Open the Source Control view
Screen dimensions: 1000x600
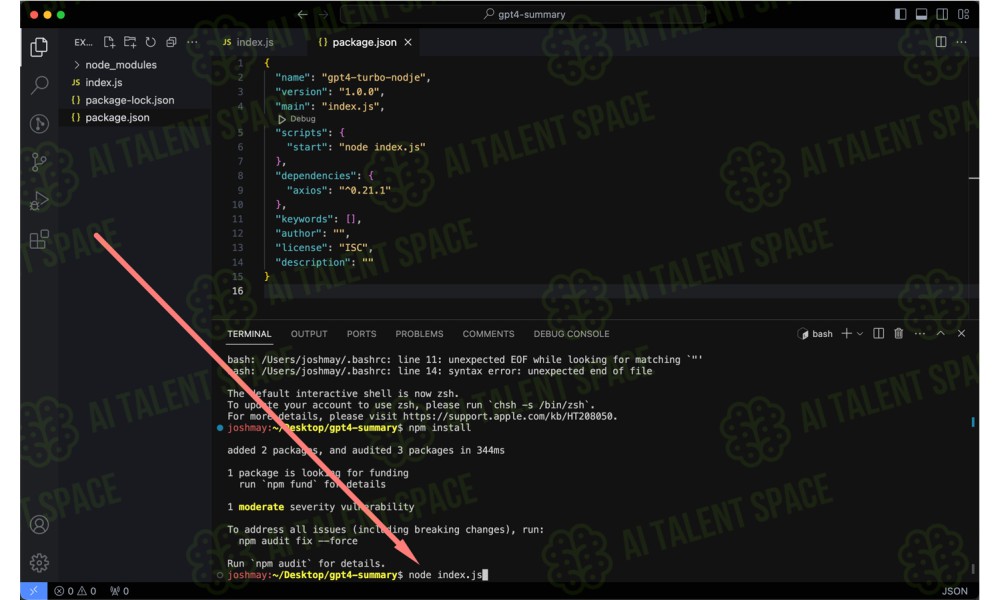(39, 162)
